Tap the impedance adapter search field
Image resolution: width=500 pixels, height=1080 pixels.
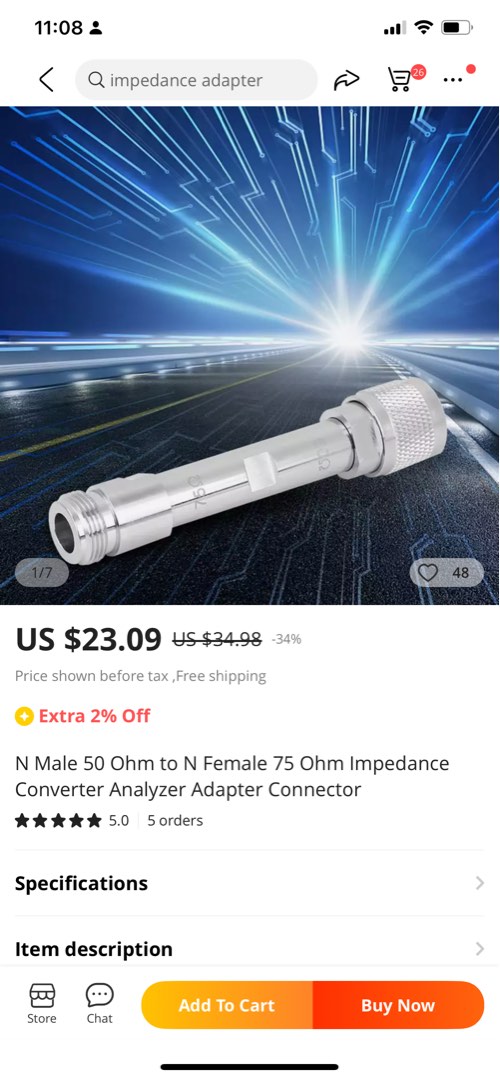(x=196, y=80)
